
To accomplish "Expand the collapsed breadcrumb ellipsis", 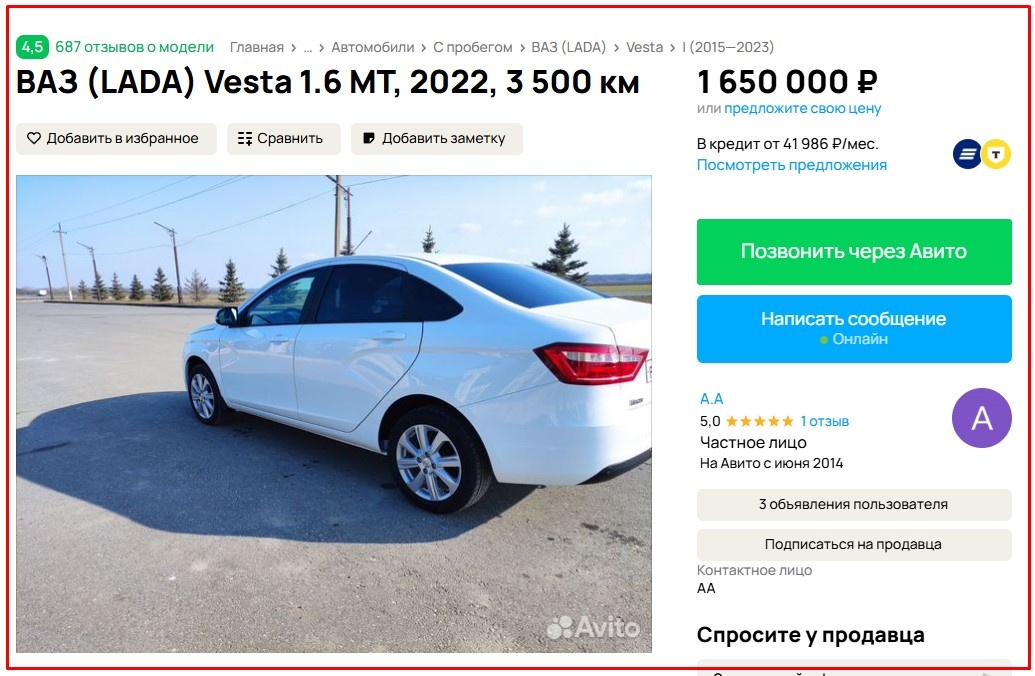I will pyautogui.click(x=308, y=48).
